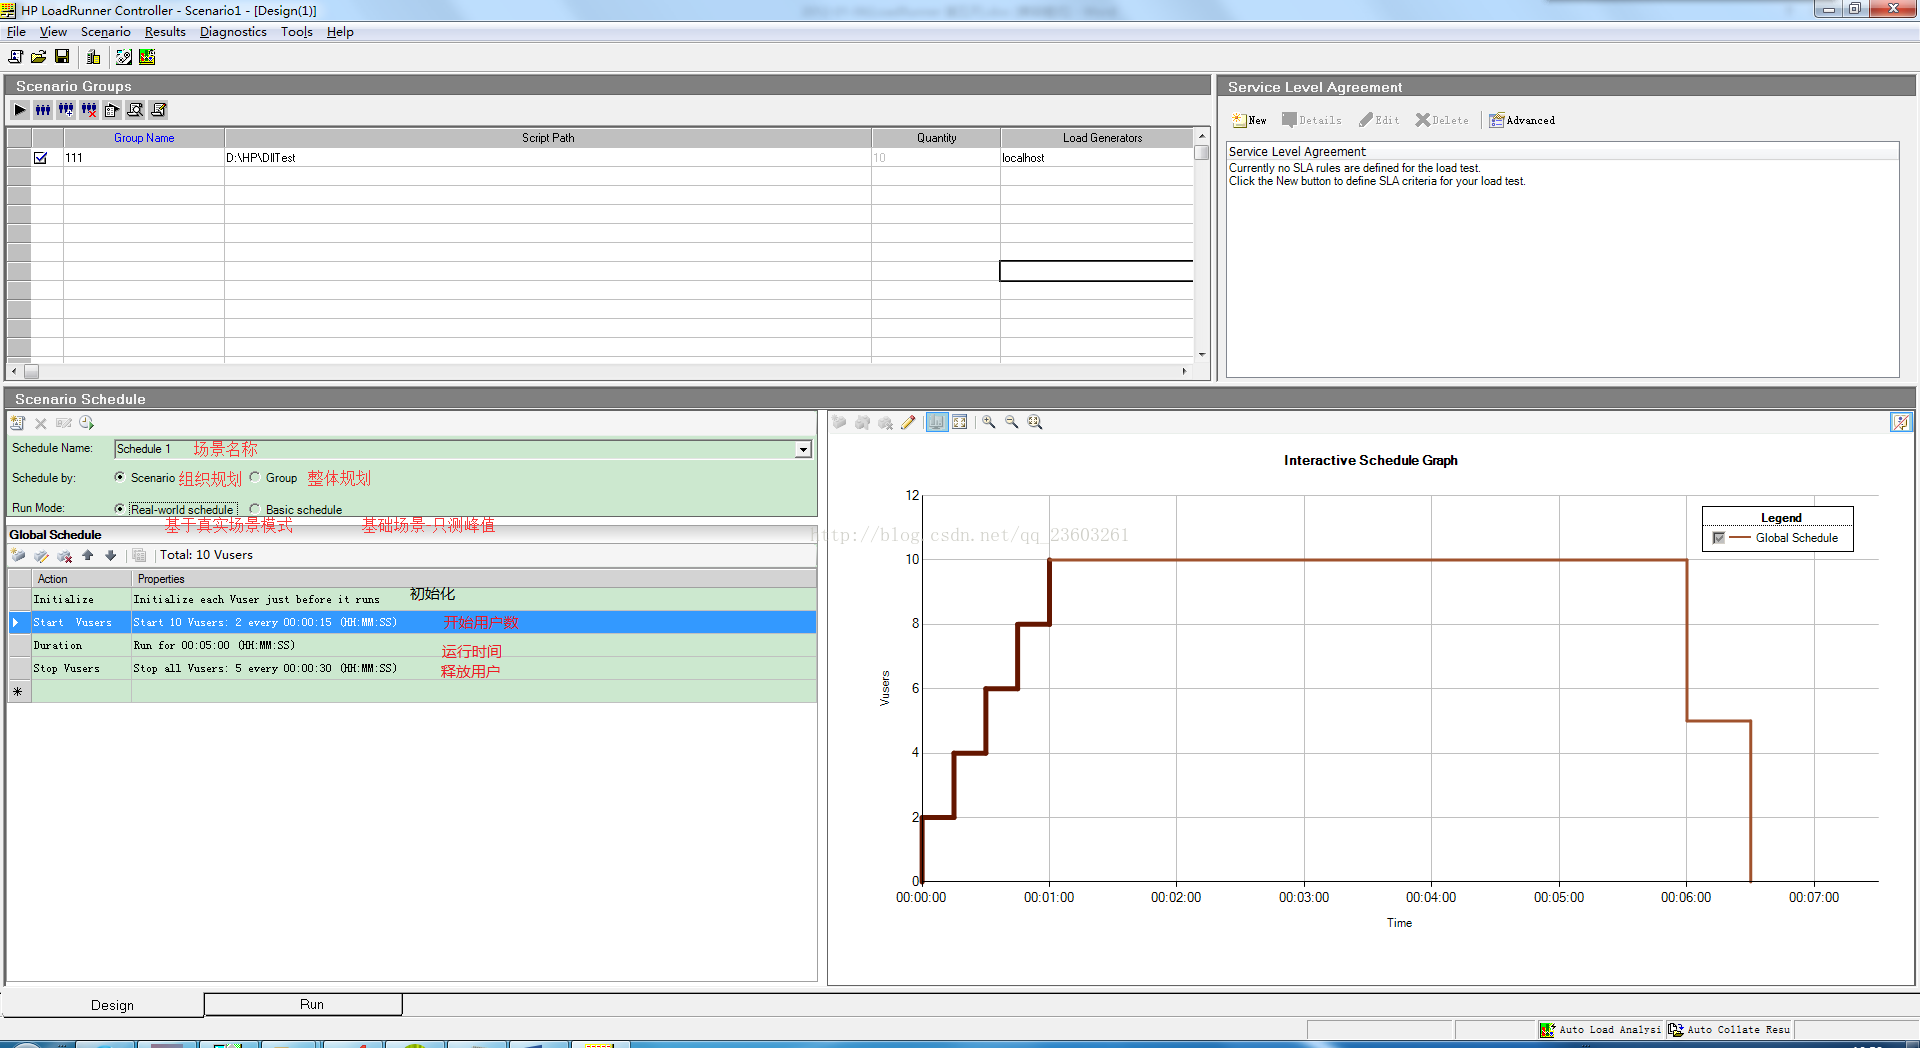Open Run-Time Settings for the group
This screenshot has width=1920, height=1048.
(112, 110)
